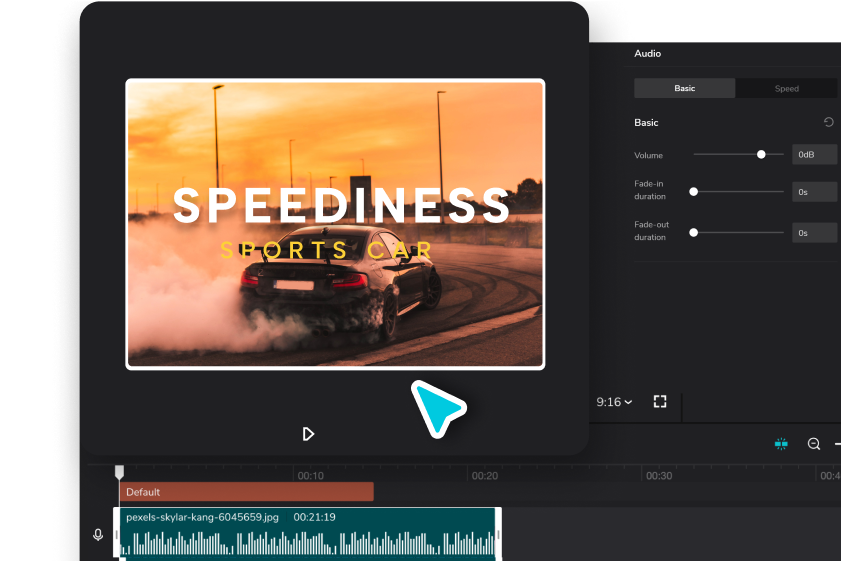Click the Fade-in duration slider handle
841x561 pixels.
tap(694, 191)
